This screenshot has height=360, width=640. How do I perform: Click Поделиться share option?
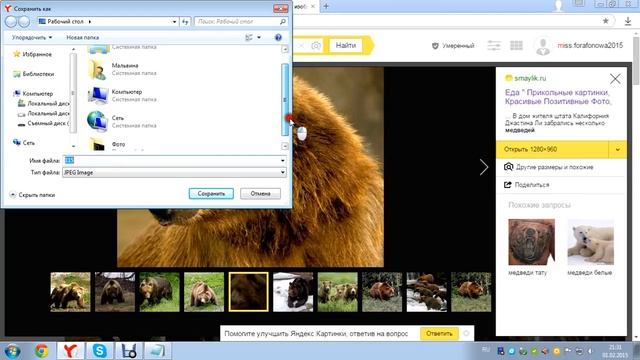527,185
